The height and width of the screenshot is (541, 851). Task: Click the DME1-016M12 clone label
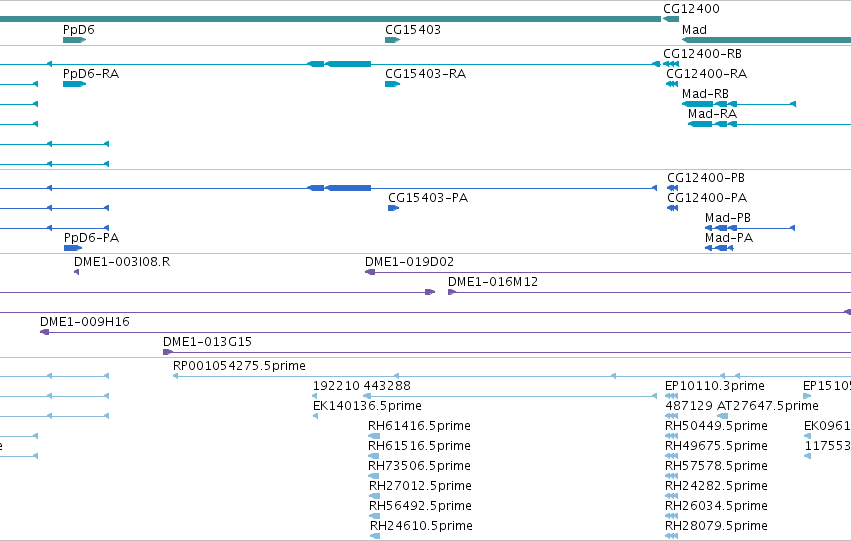pyautogui.click(x=493, y=282)
